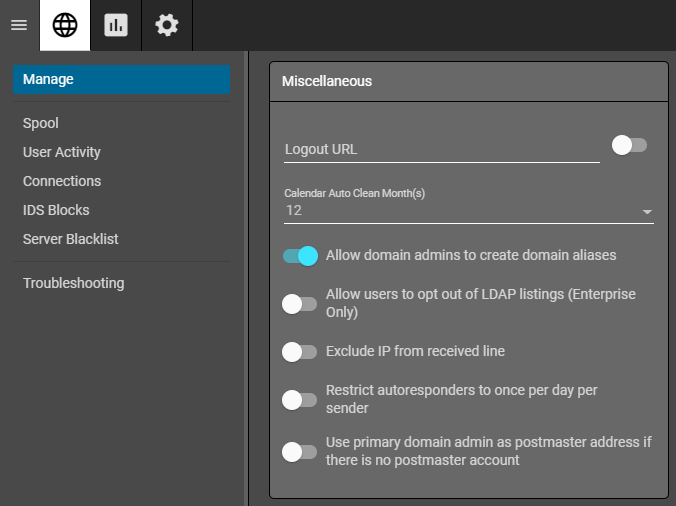The width and height of the screenshot is (676, 506).
Task: Enable Exclude IP from received line
Action: point(300,352)
